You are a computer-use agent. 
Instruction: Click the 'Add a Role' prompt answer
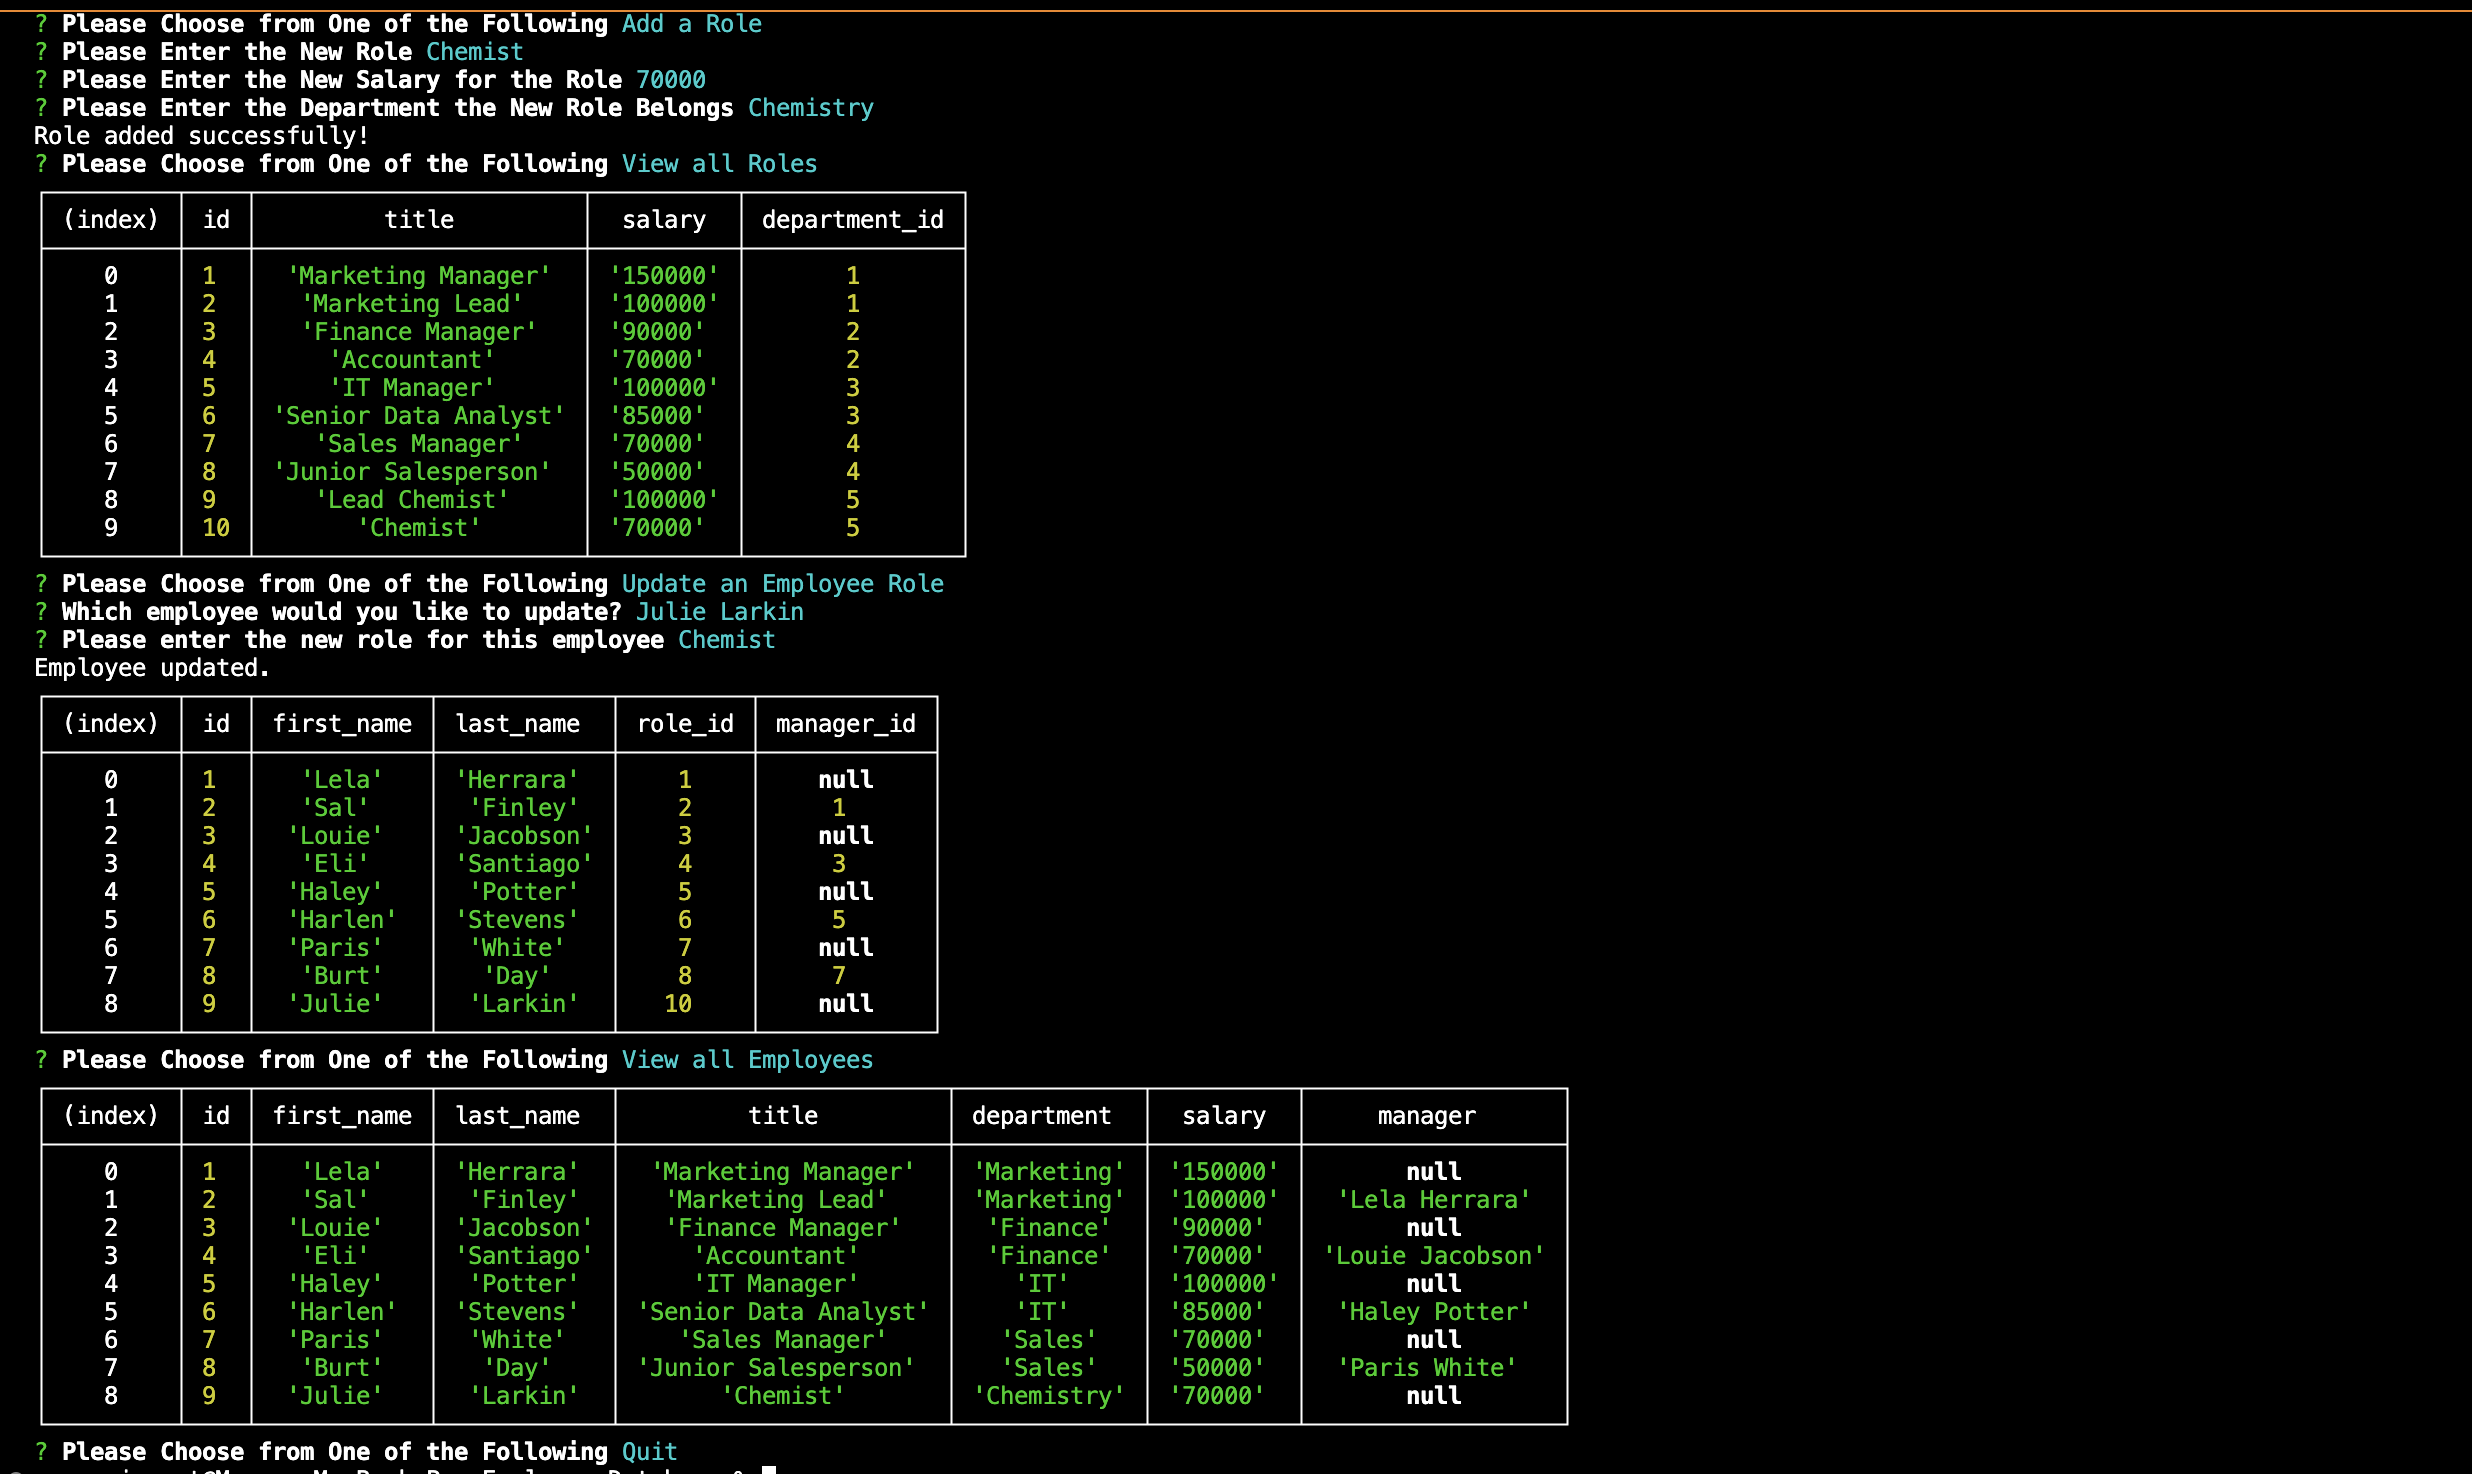[x=691, y=24]
